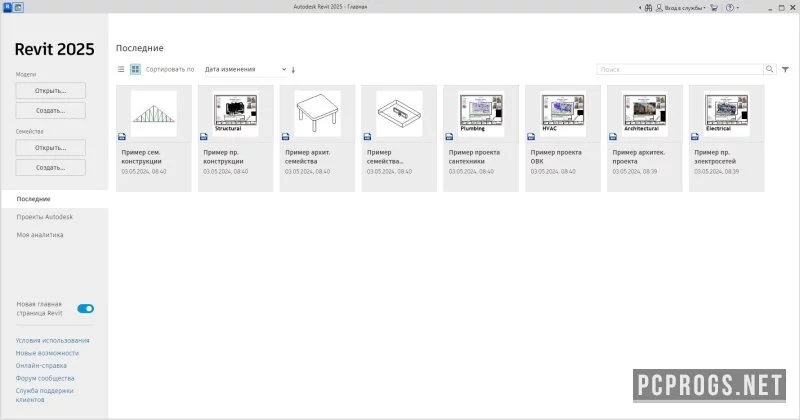Click the help question mark icon
Screen dimensions: 800x420
pyautogui.click(x=730, y=8)
